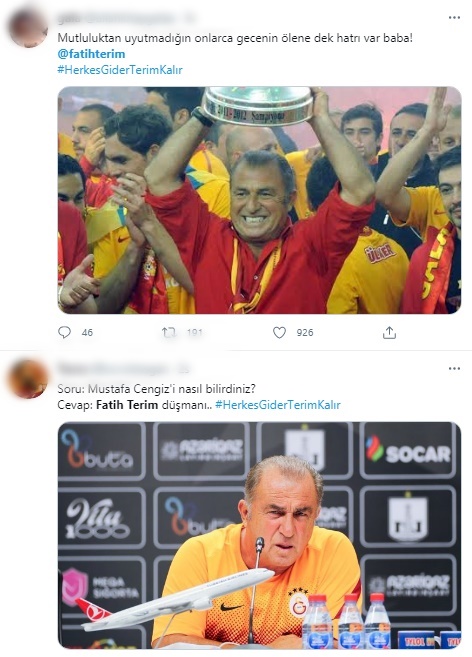Open #HerkesGiderTerimKalır hashtag in first tweet
Image resolution: width=472 pixels, height=657 pixels.
pyautogui.click(x=120, y=70)
